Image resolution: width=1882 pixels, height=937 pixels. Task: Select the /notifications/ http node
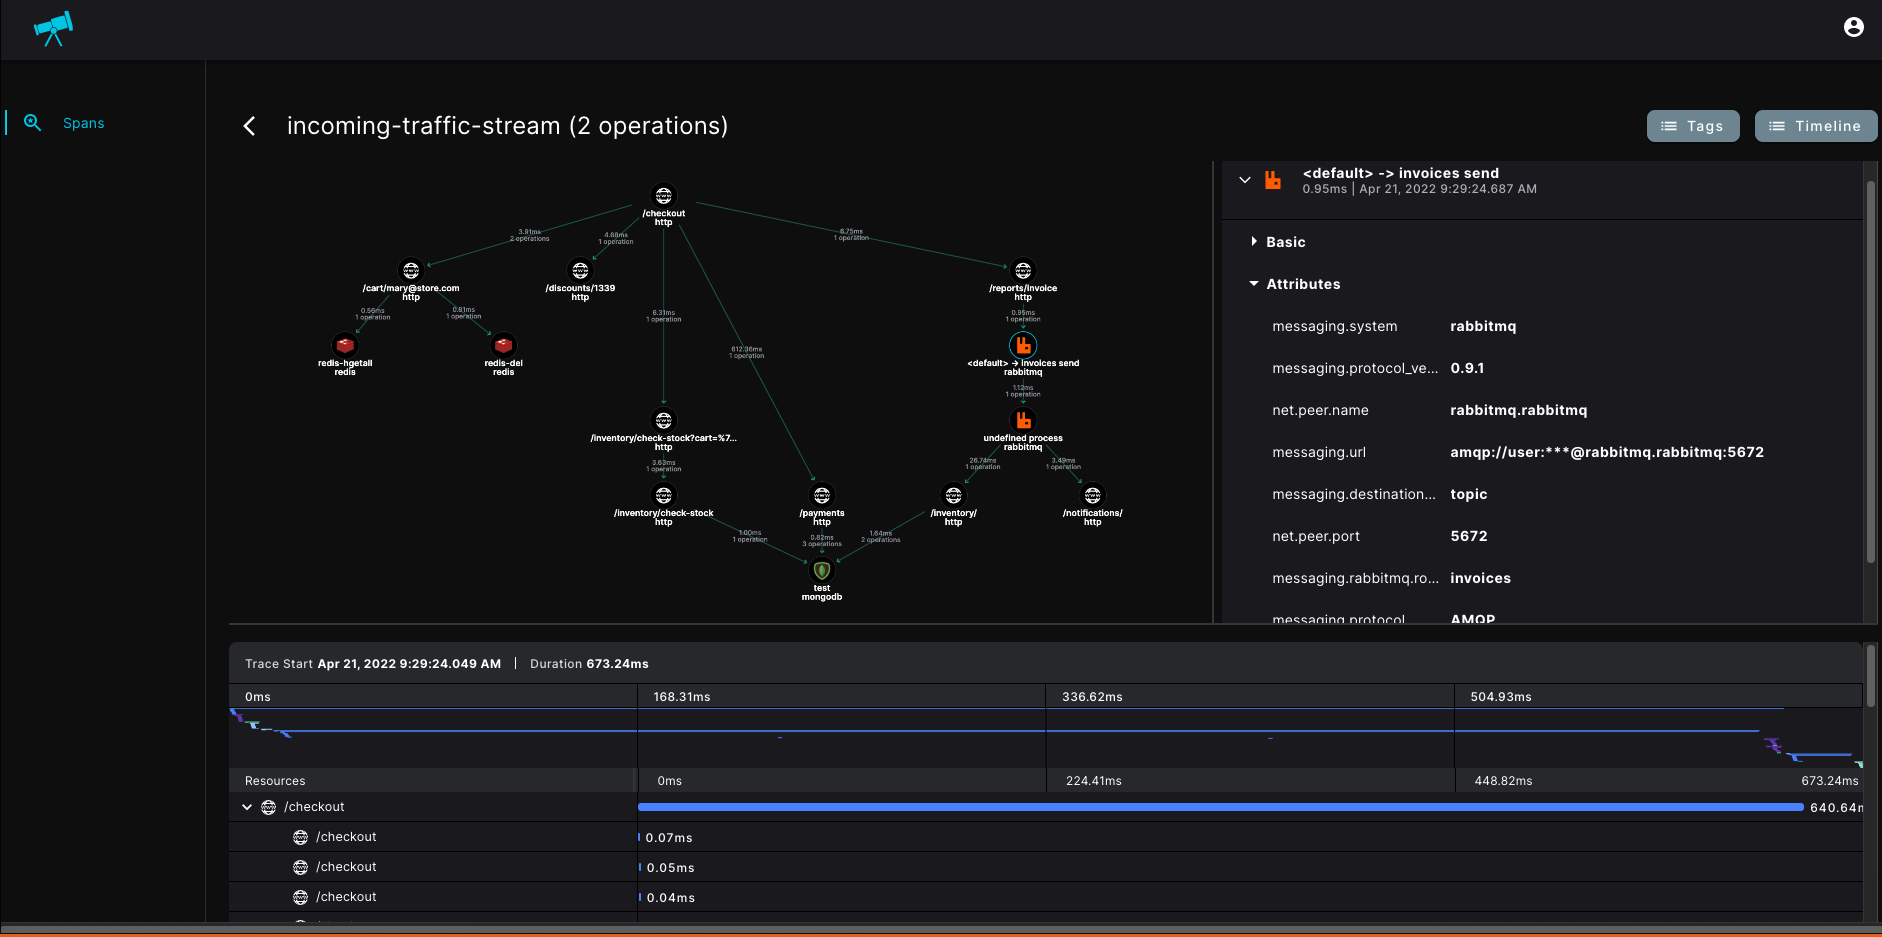1093,496
